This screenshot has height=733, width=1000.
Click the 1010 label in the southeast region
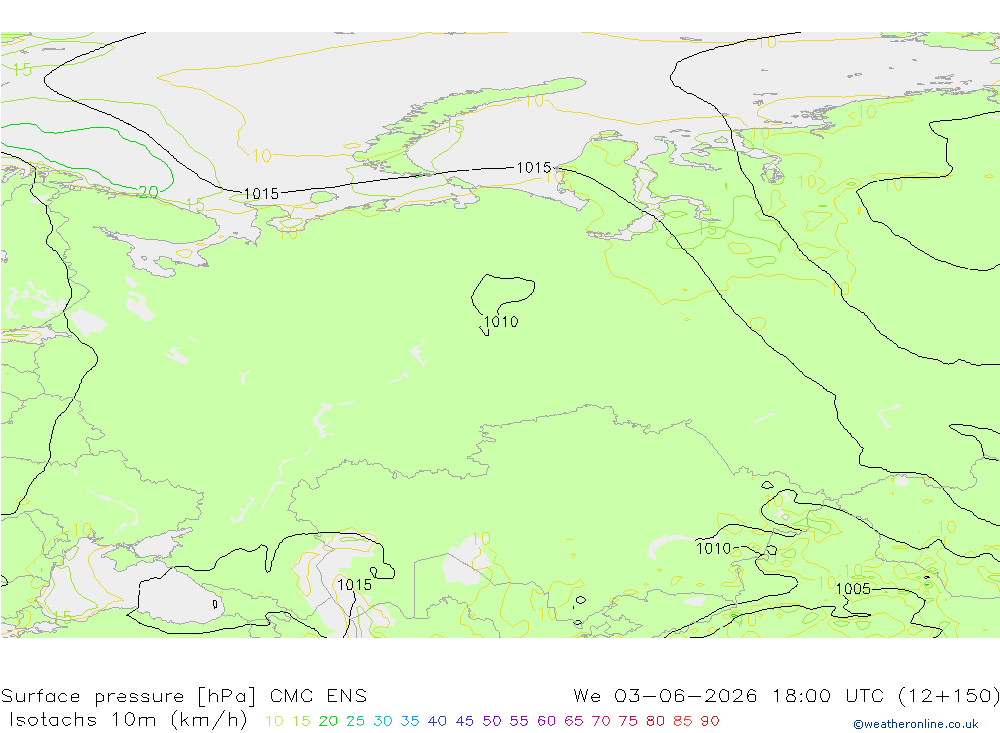pyautogui.click(x=714, y=549)
